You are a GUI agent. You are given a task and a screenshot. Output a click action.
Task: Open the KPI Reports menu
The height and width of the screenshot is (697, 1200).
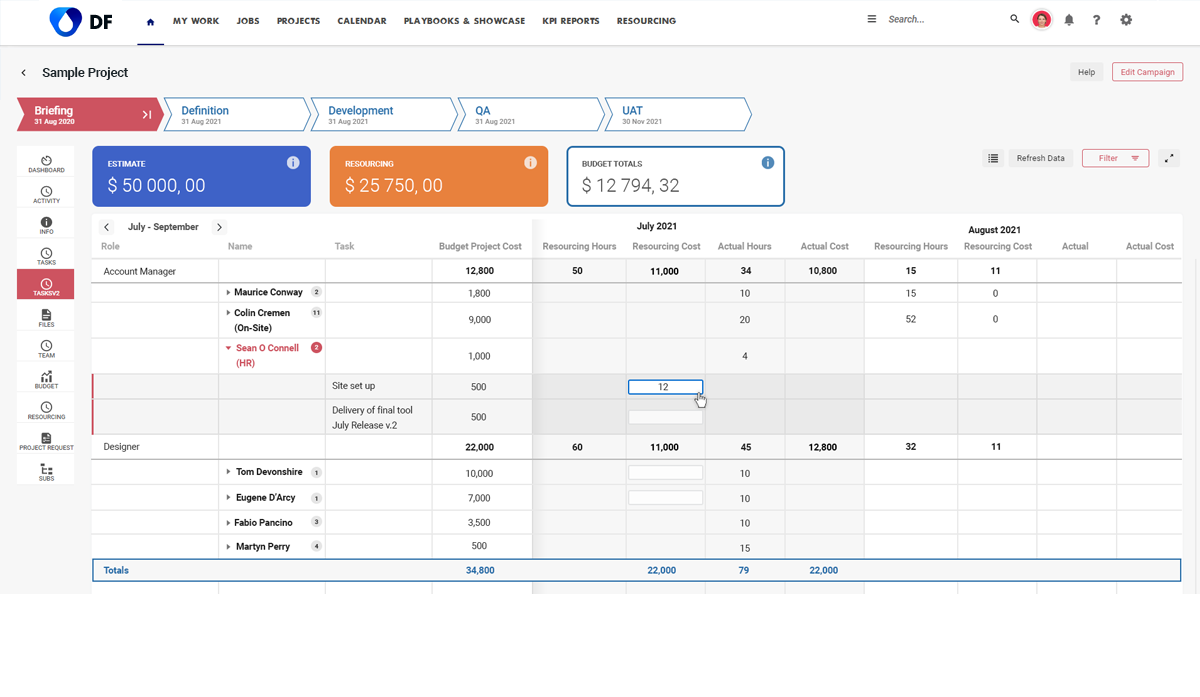570,20
